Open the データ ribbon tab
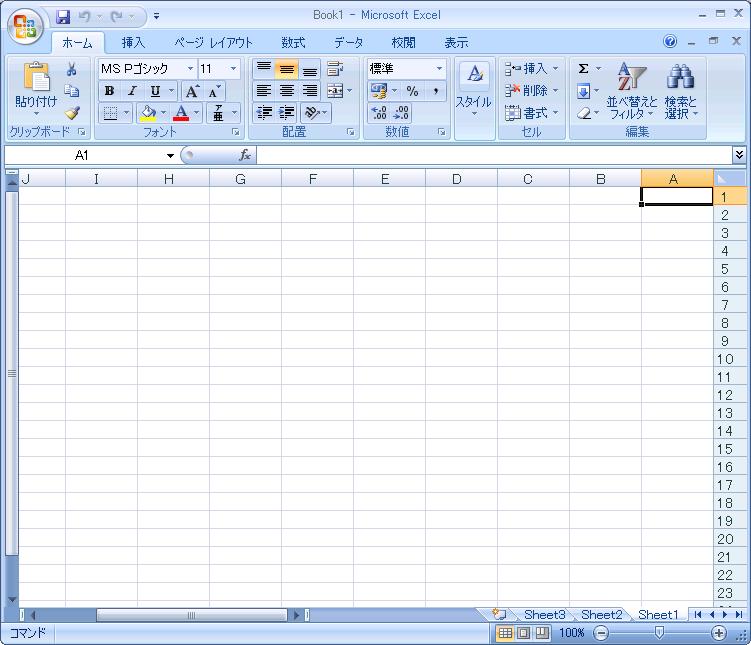751x645 pixels. [348, 43]
